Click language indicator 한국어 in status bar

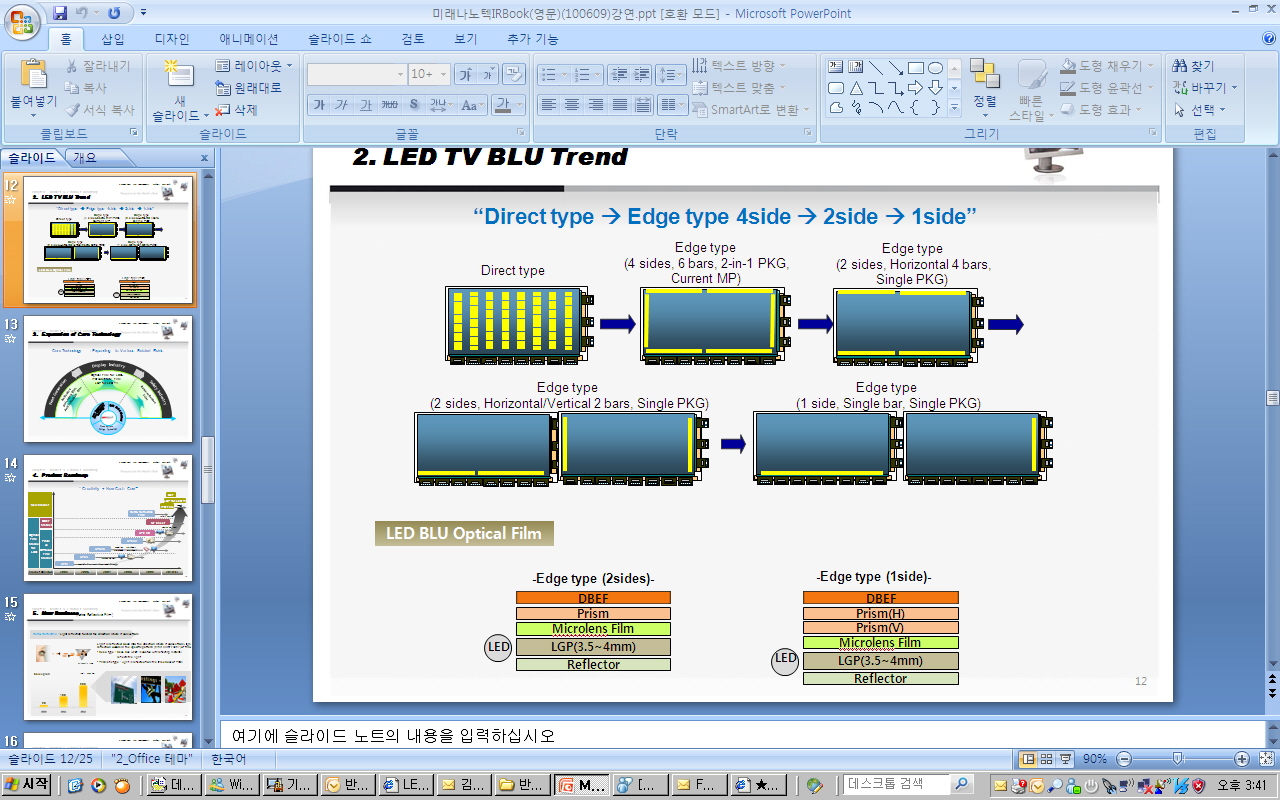pyautogui.click(x=228, y=759)
